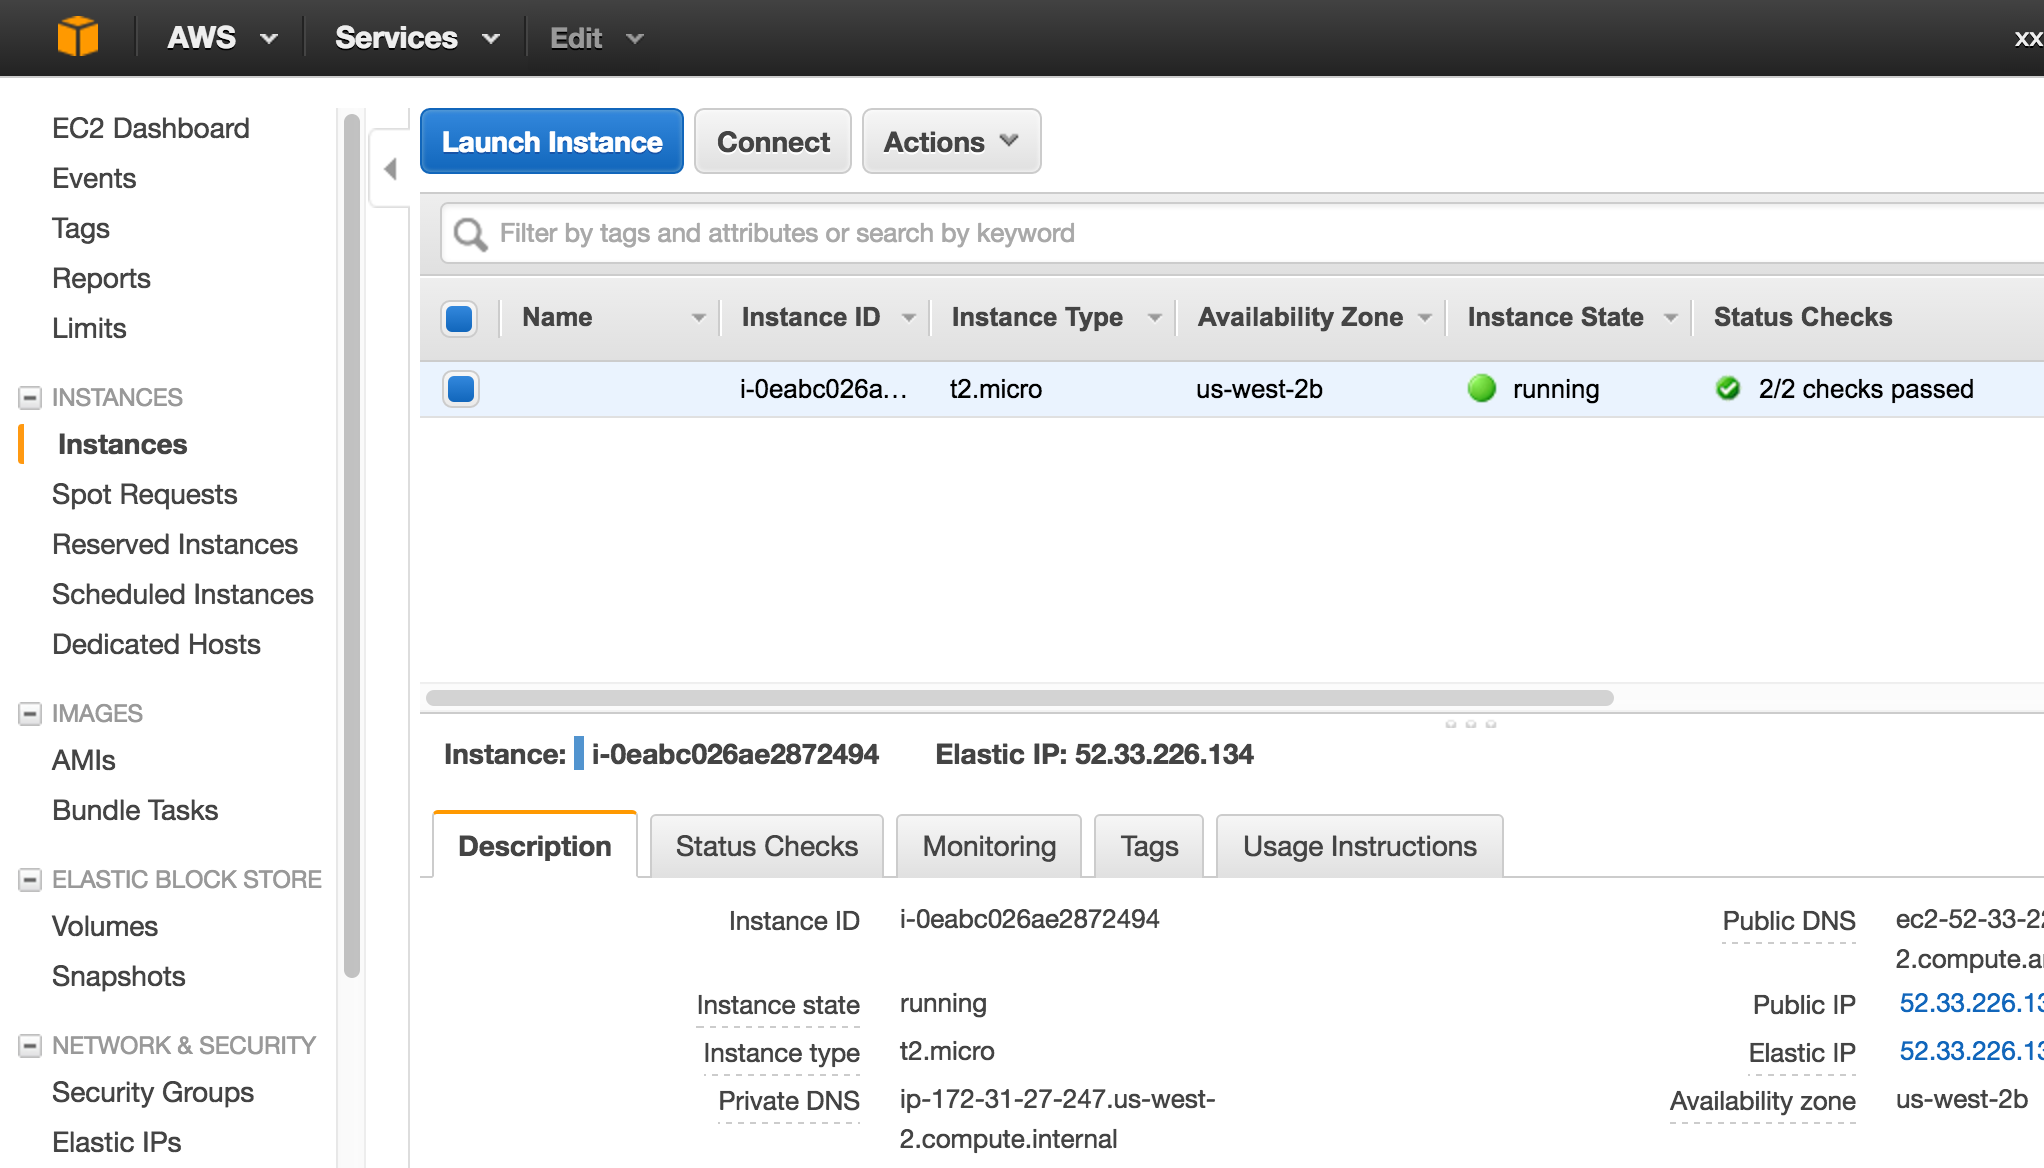This screenshot has width=2044, height=1168.
Task: Click the green running status dot
Action: pos(1481,389)
